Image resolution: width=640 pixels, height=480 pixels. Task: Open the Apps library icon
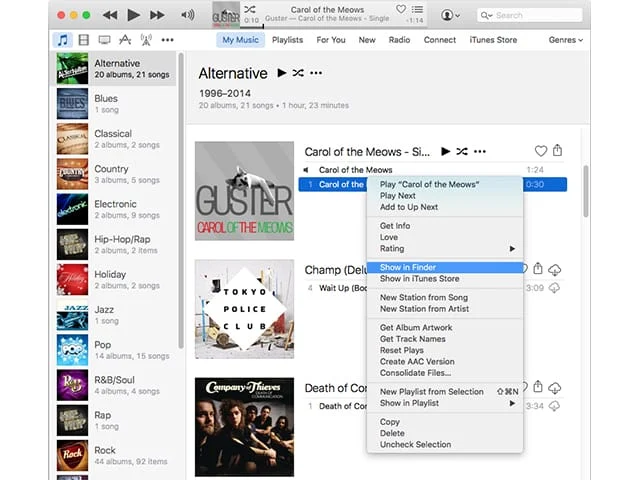pos(125,40)
